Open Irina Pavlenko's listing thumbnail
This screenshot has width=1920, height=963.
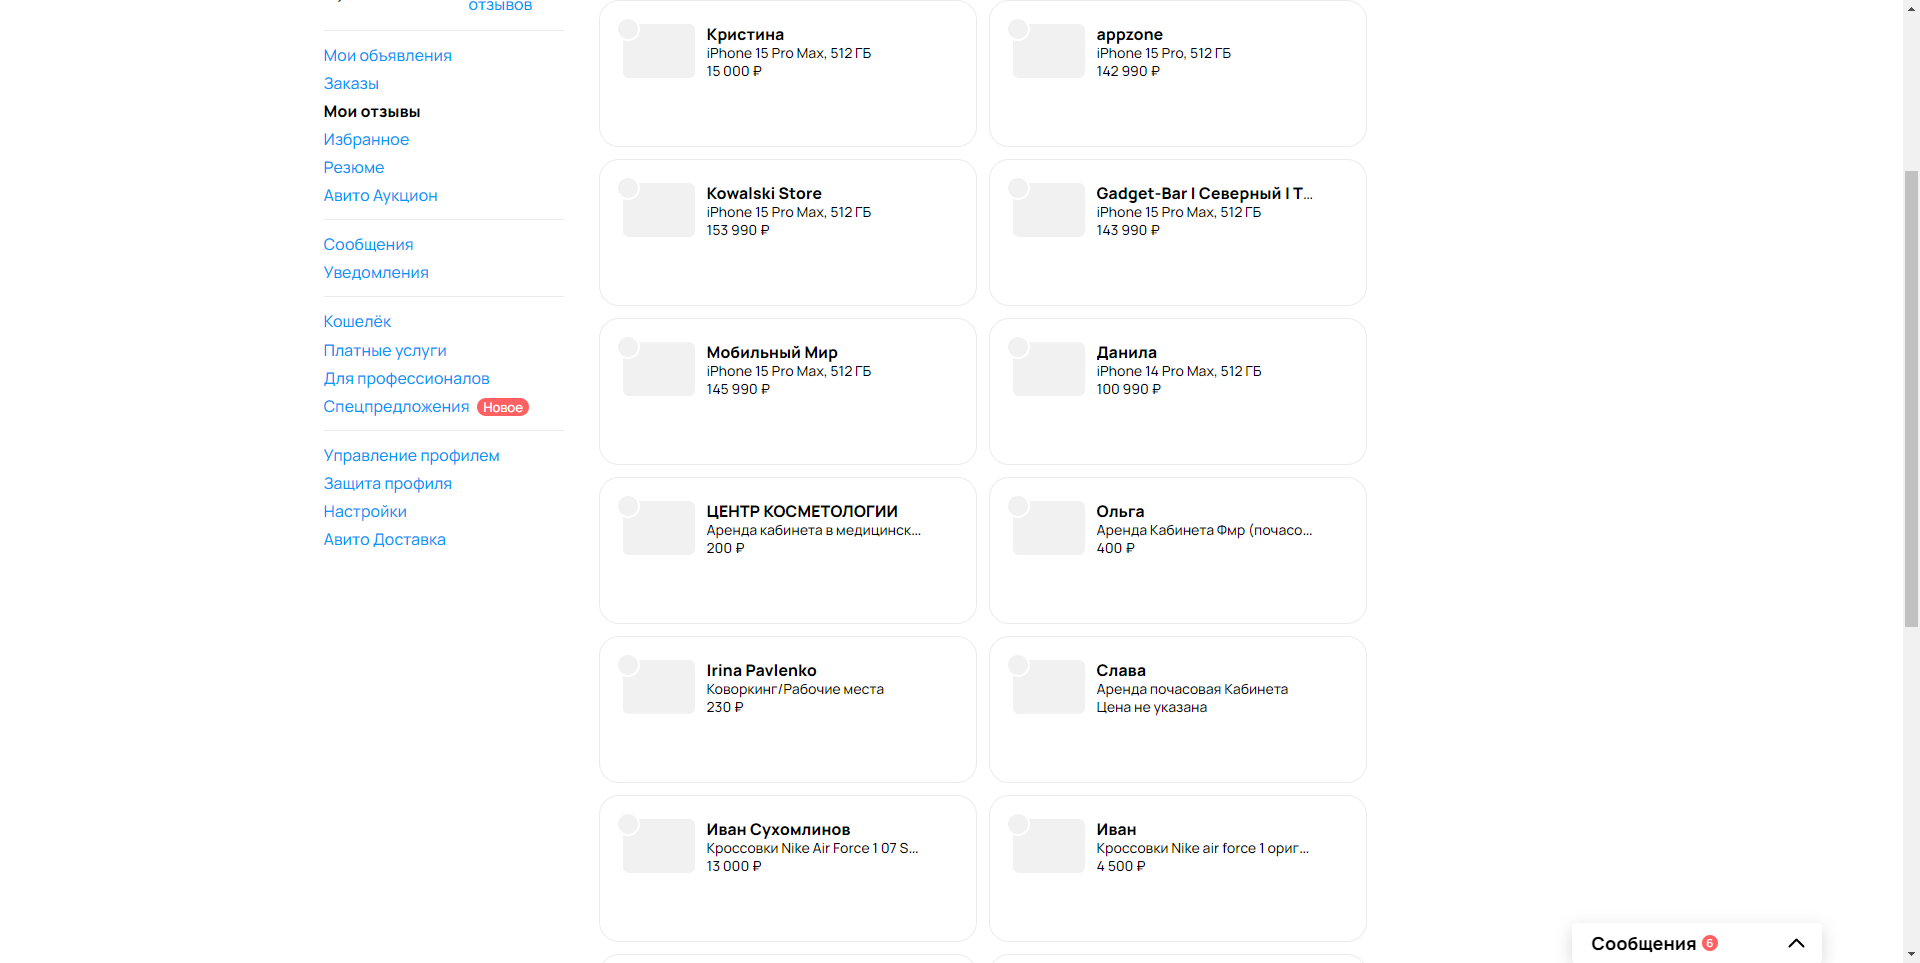pyautogui.click(x=659, y=687)
